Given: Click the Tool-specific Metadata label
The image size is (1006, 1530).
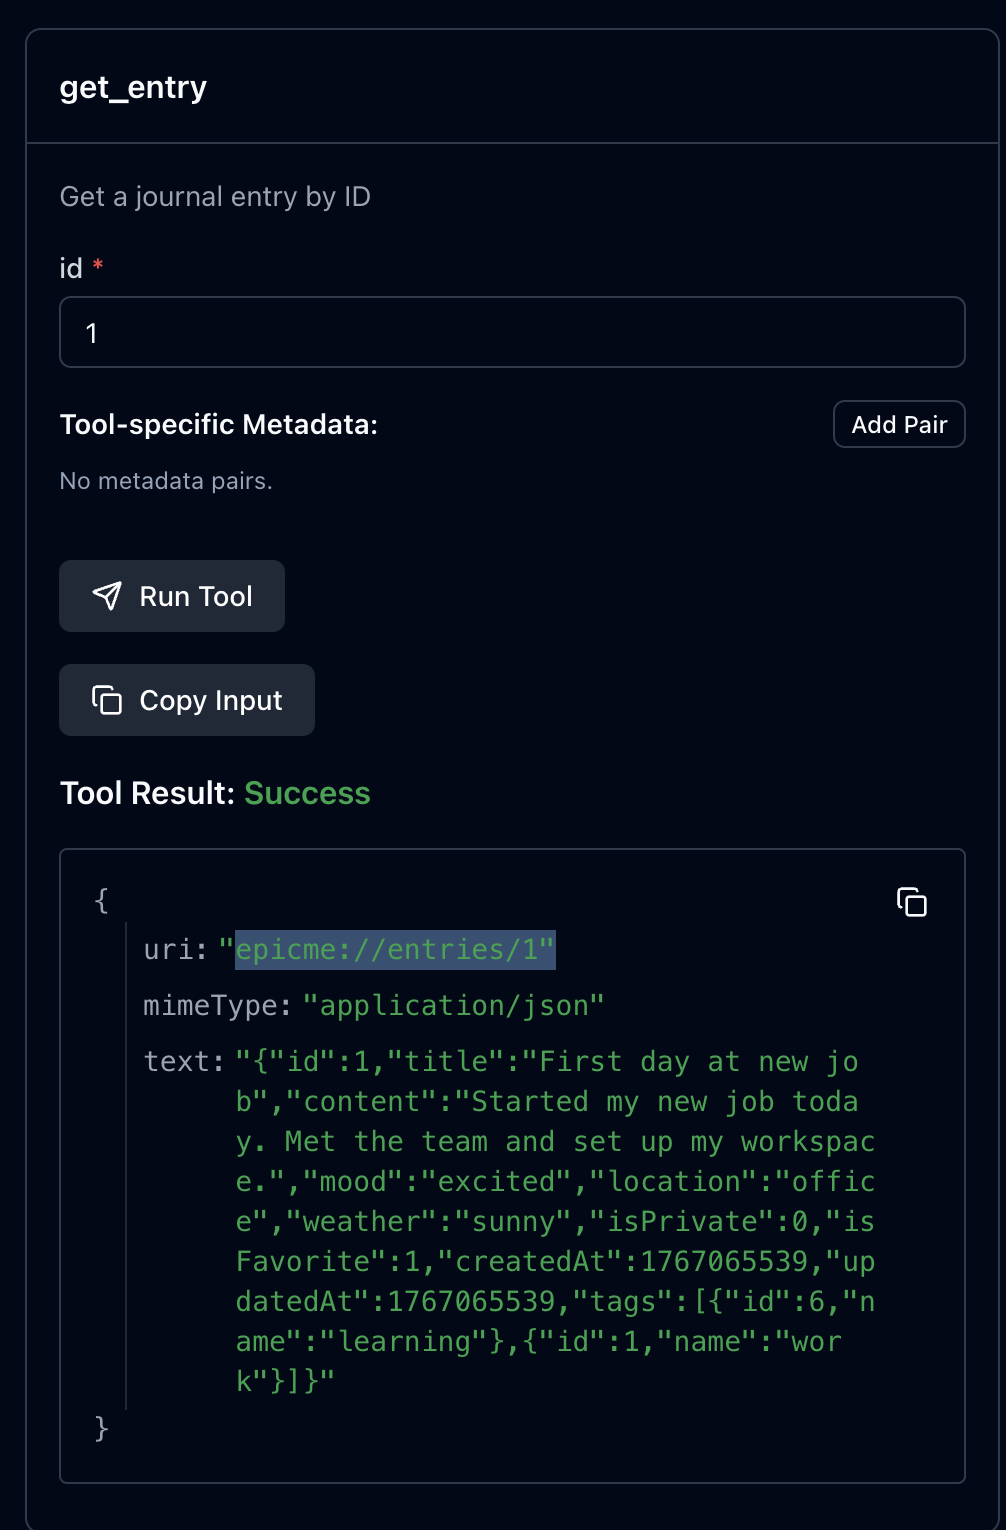Looking at the screenshot, I should [219, 424].
